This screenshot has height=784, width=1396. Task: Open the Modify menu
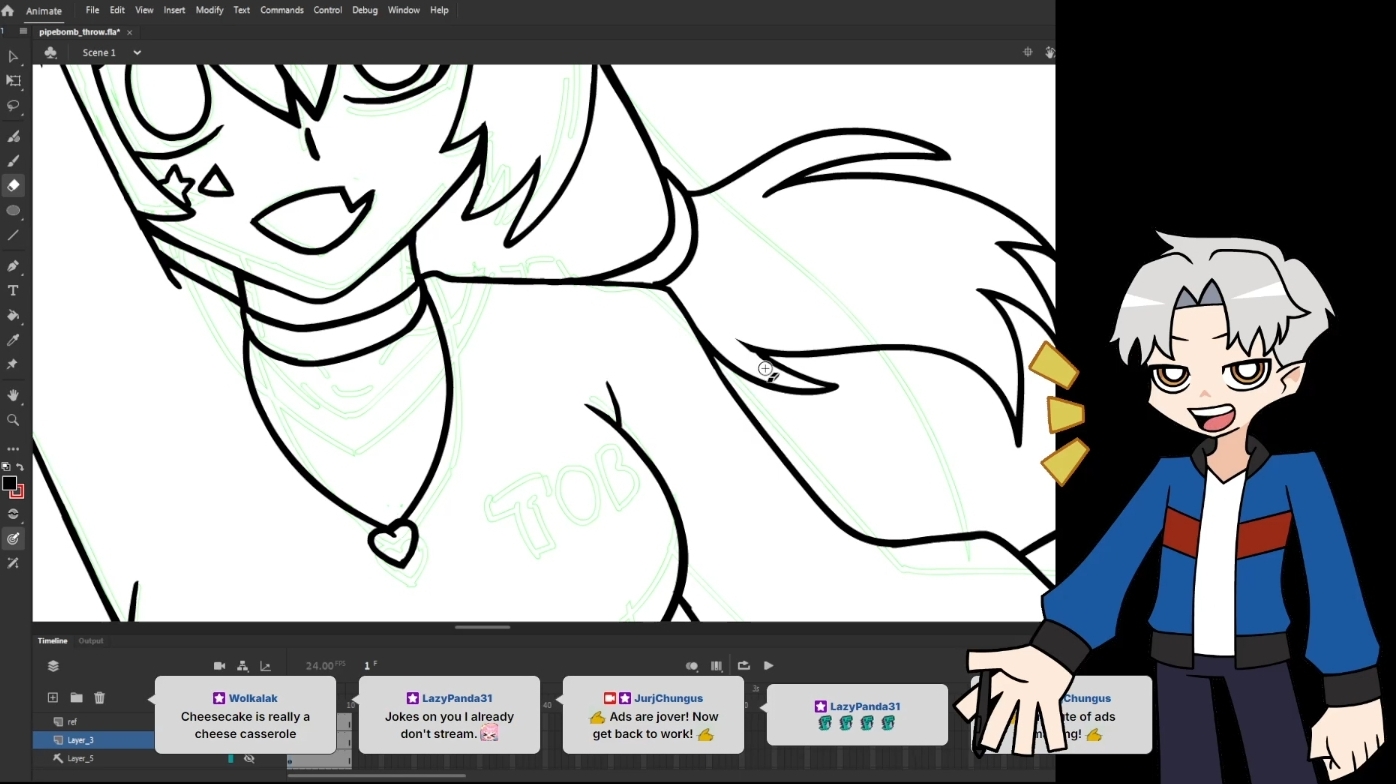(210, 10)
